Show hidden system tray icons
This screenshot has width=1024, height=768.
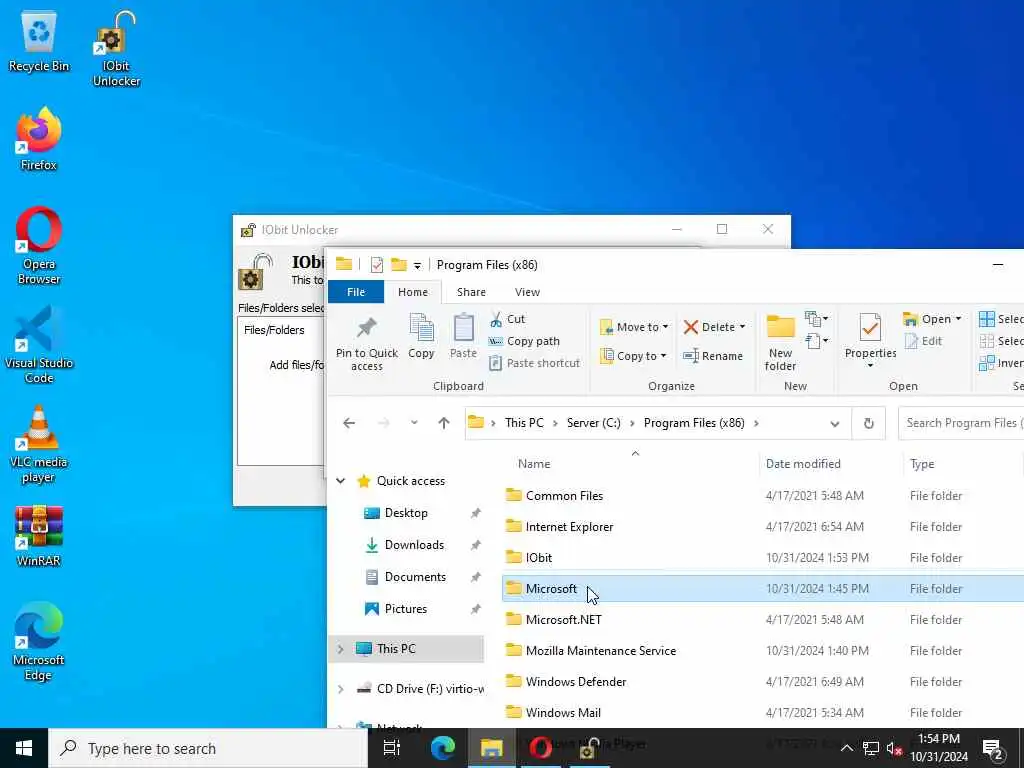(x=846, y=748)
